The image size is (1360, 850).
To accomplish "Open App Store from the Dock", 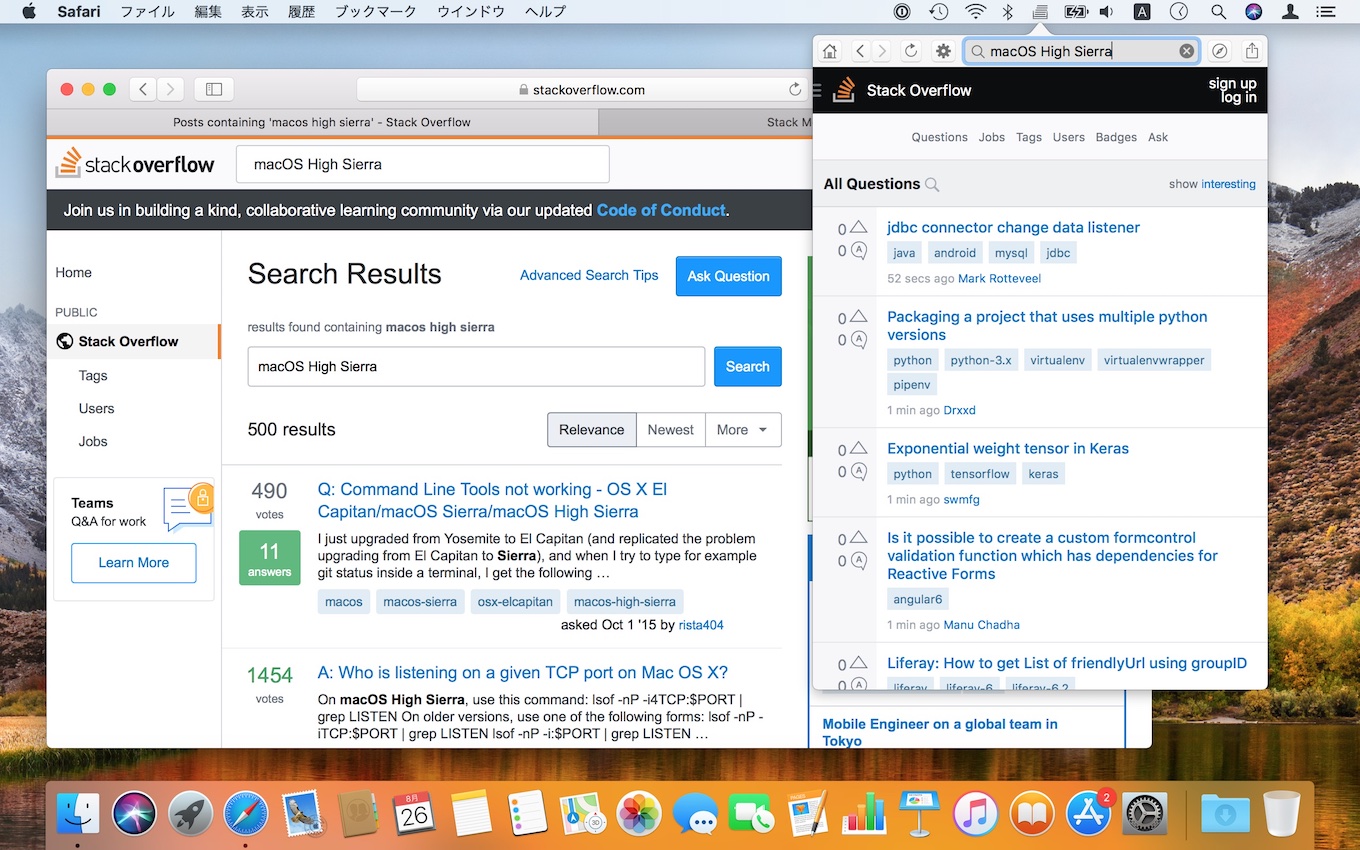I will click(x=1089, y=813).
